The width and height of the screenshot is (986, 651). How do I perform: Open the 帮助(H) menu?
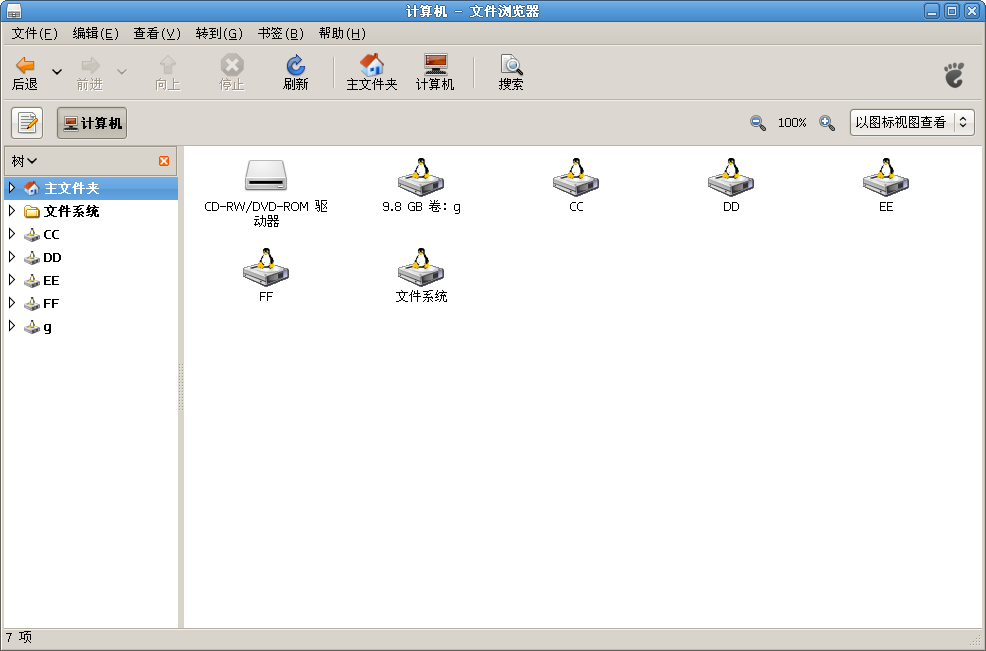(x=342, y=33)
